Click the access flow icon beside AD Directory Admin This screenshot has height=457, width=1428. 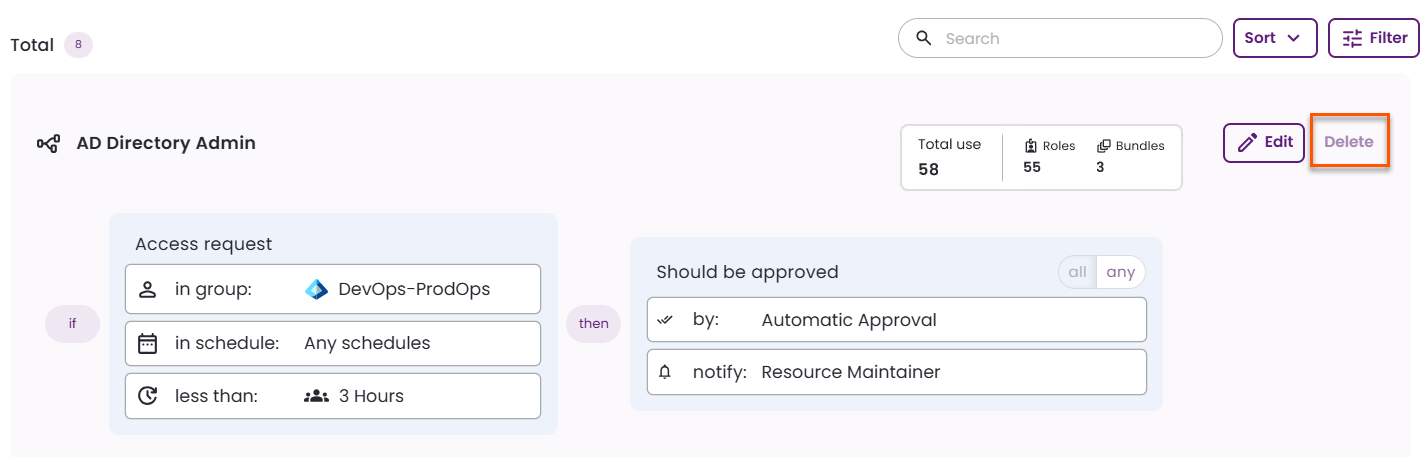click(48, 144)
